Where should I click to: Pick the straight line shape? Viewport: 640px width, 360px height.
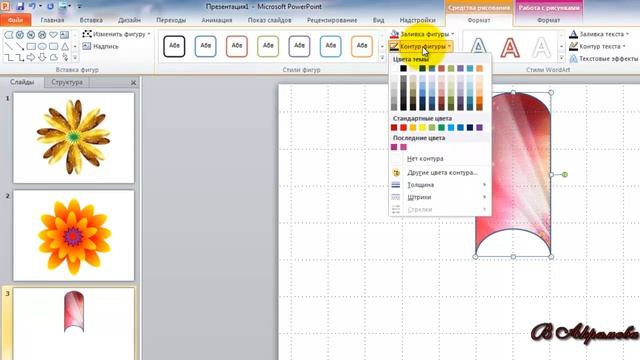click(x=9, y=47)
